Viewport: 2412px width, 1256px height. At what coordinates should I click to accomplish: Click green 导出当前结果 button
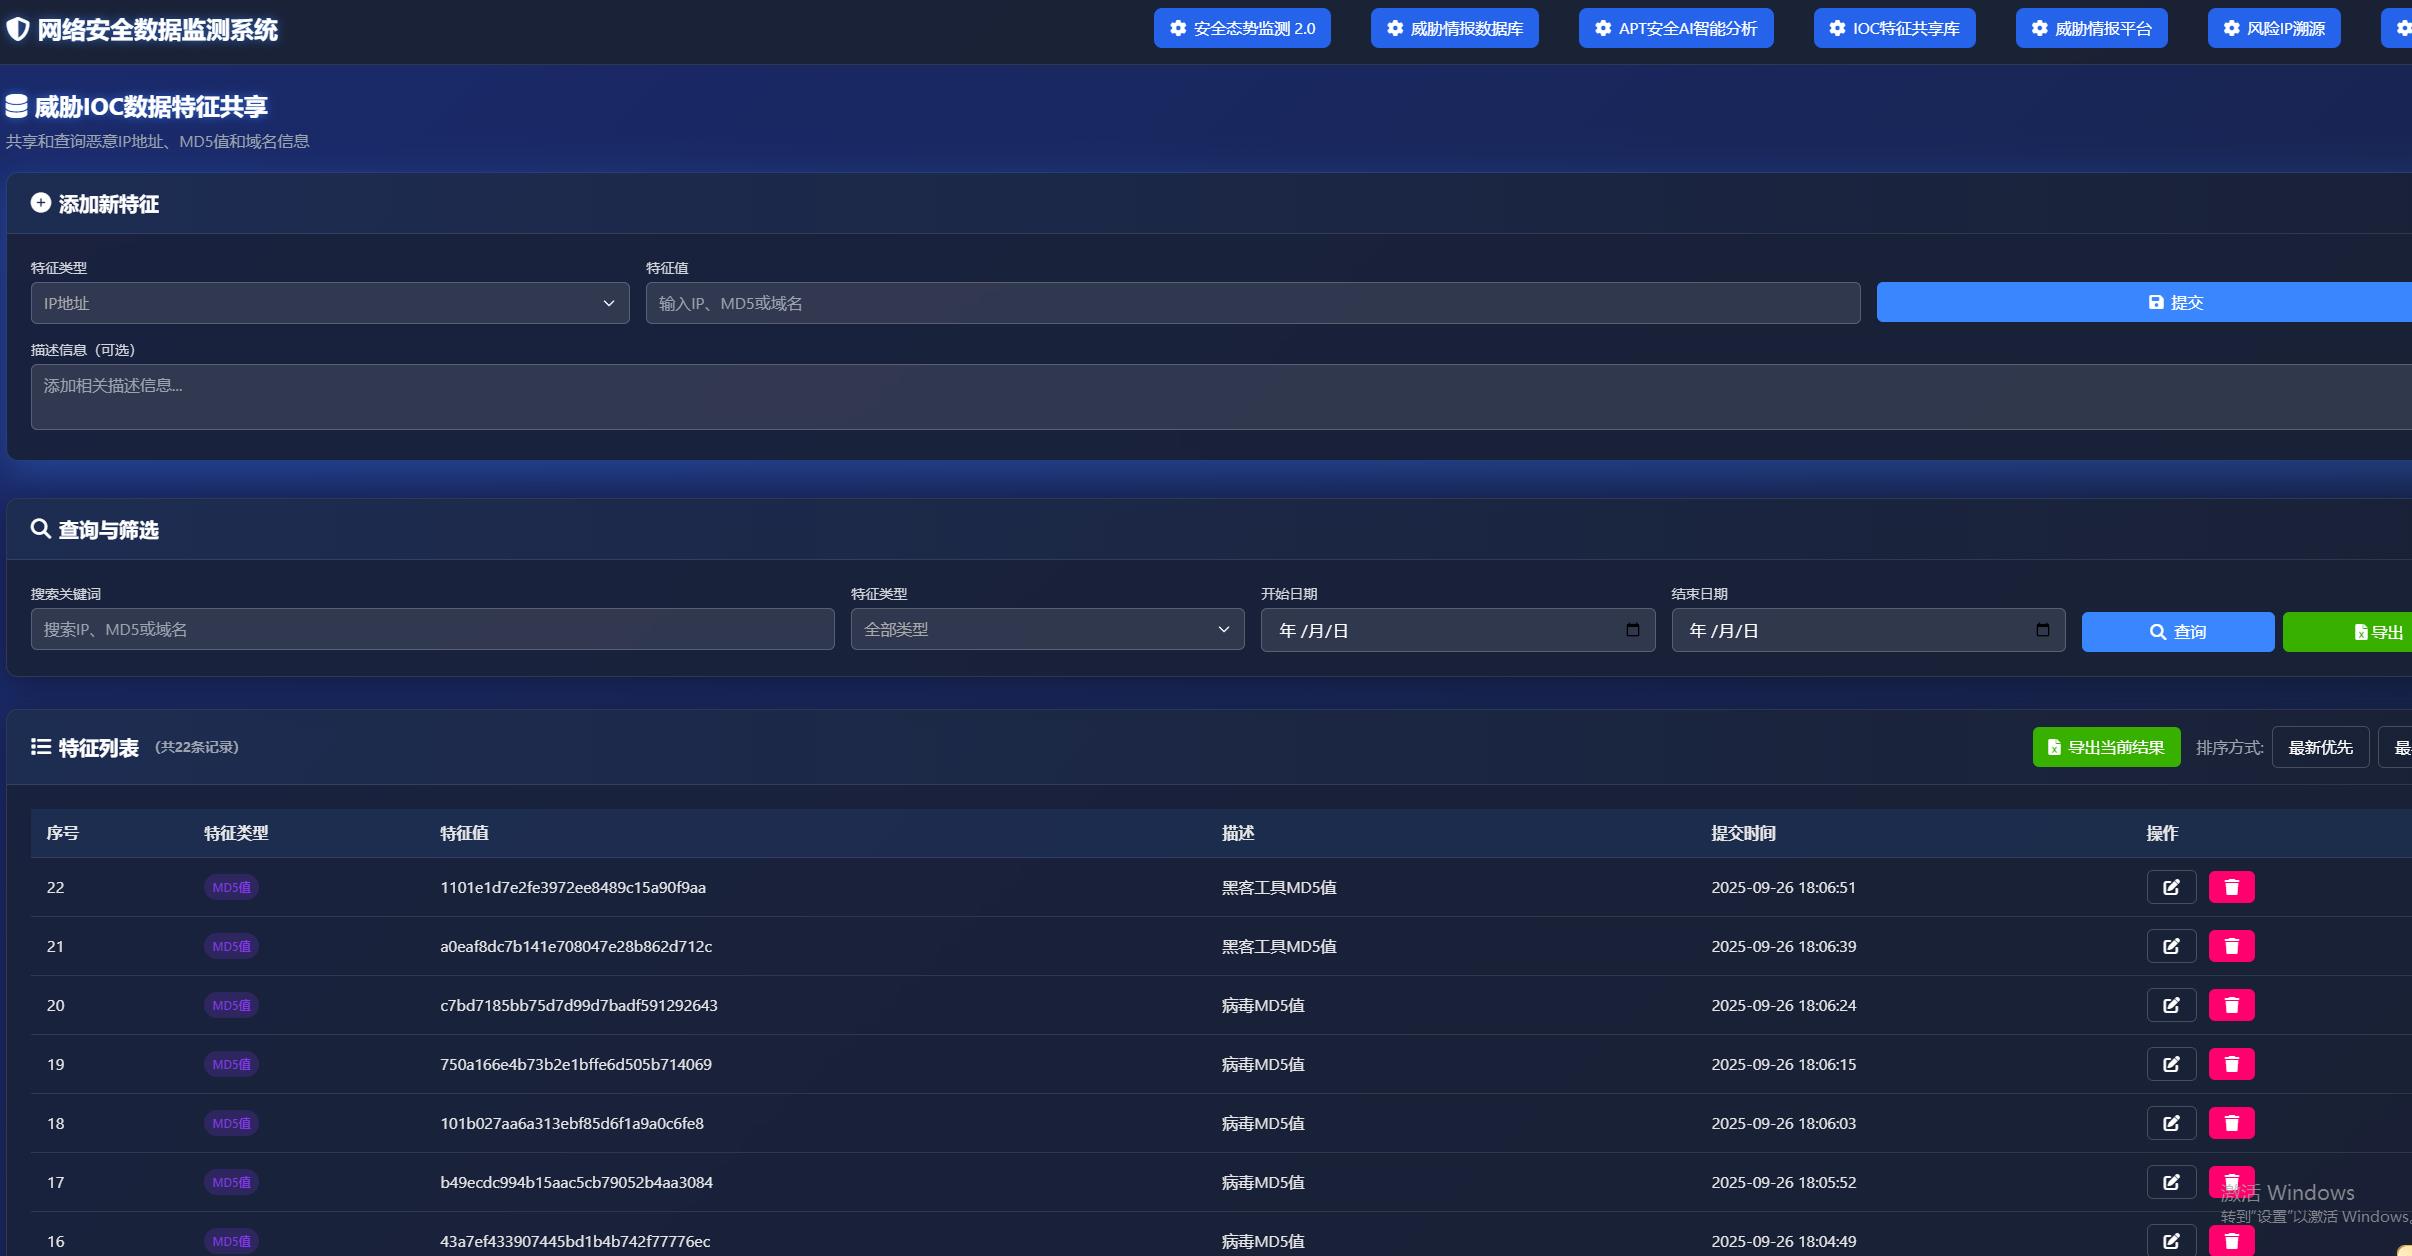2106,748
